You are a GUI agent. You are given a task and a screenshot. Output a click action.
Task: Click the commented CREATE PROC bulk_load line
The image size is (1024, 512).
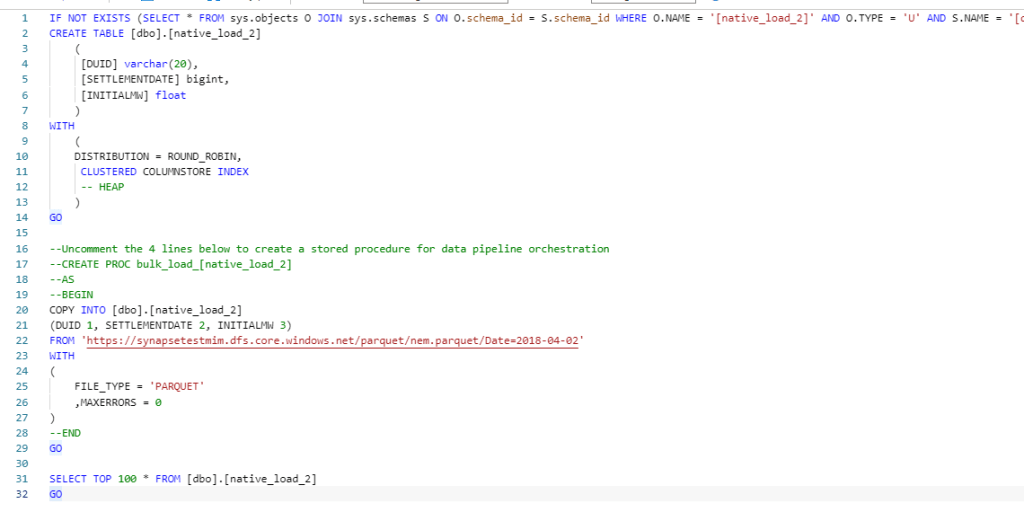point(170,264)
